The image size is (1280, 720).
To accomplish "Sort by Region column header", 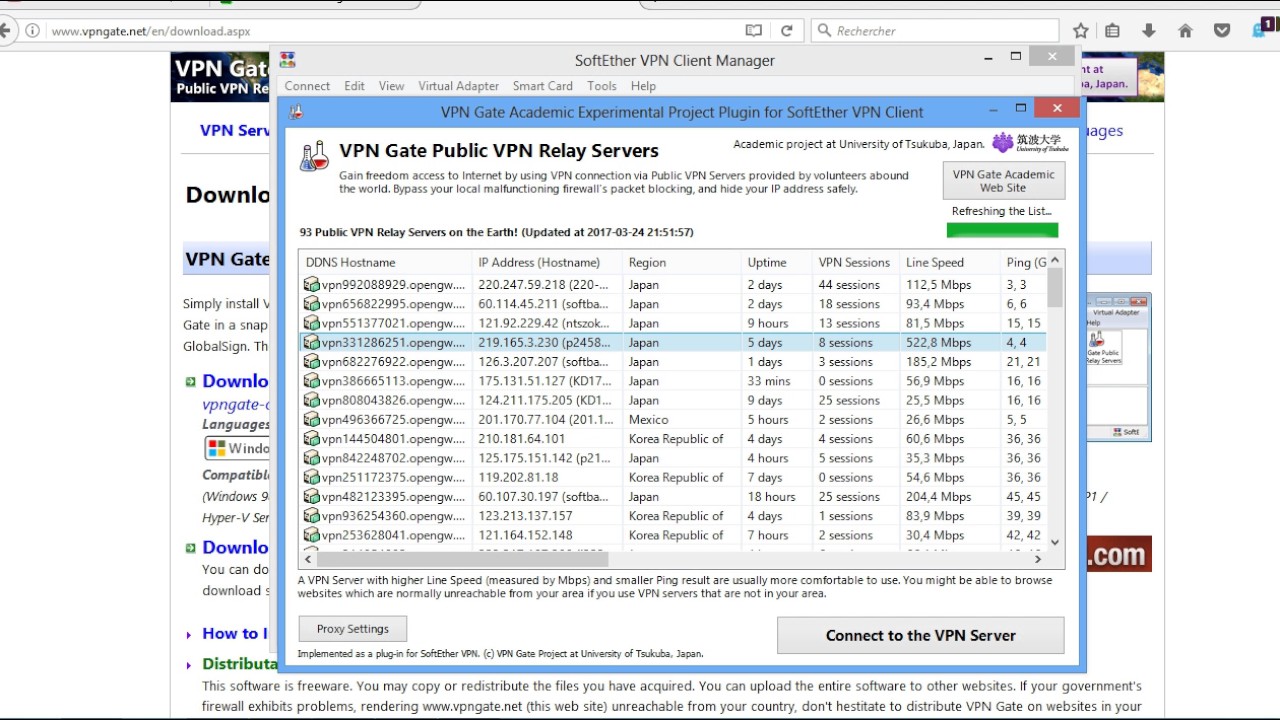I will tap(680, 263).
